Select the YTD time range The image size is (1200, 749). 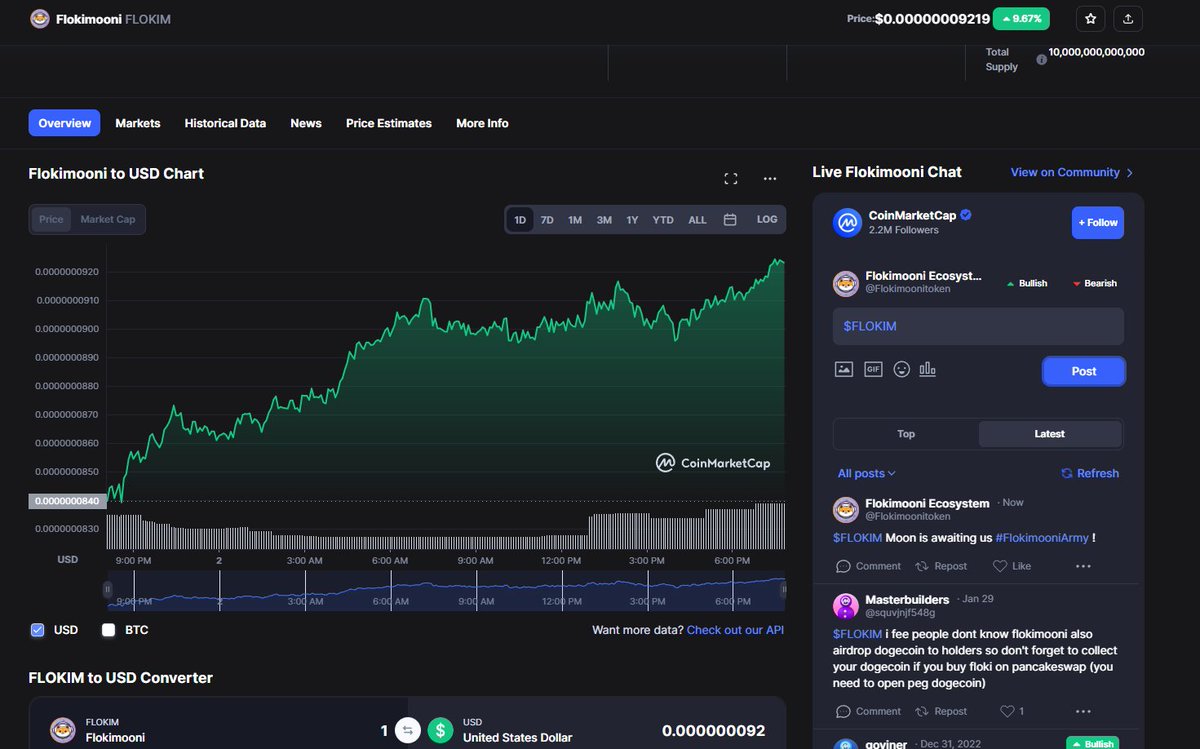point(663,220)
